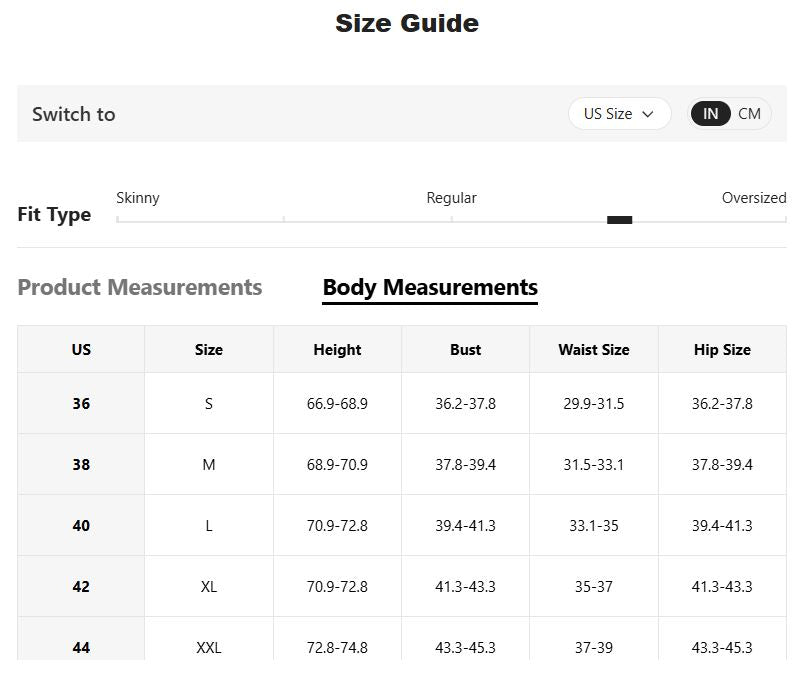Click waist value 35-37
Screen dimensions: 811x685
click(x=594, y=587)
